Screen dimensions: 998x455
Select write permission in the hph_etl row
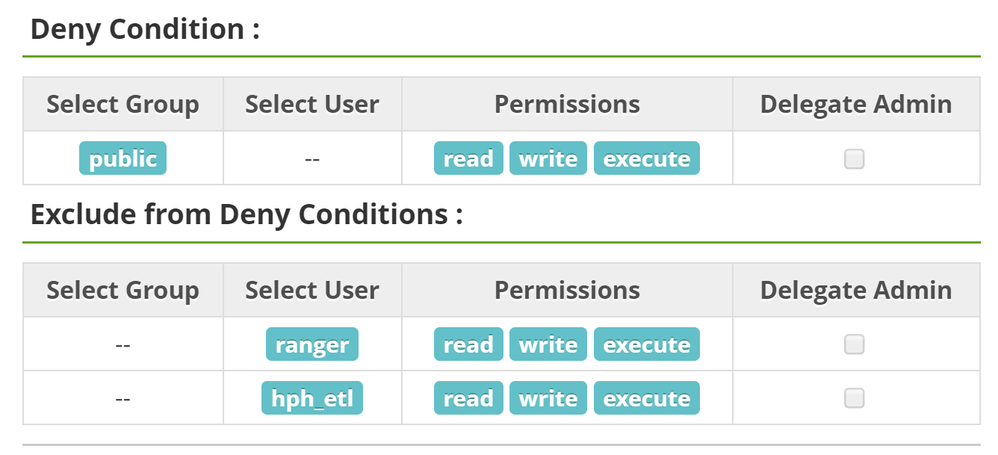click(549, 398)
